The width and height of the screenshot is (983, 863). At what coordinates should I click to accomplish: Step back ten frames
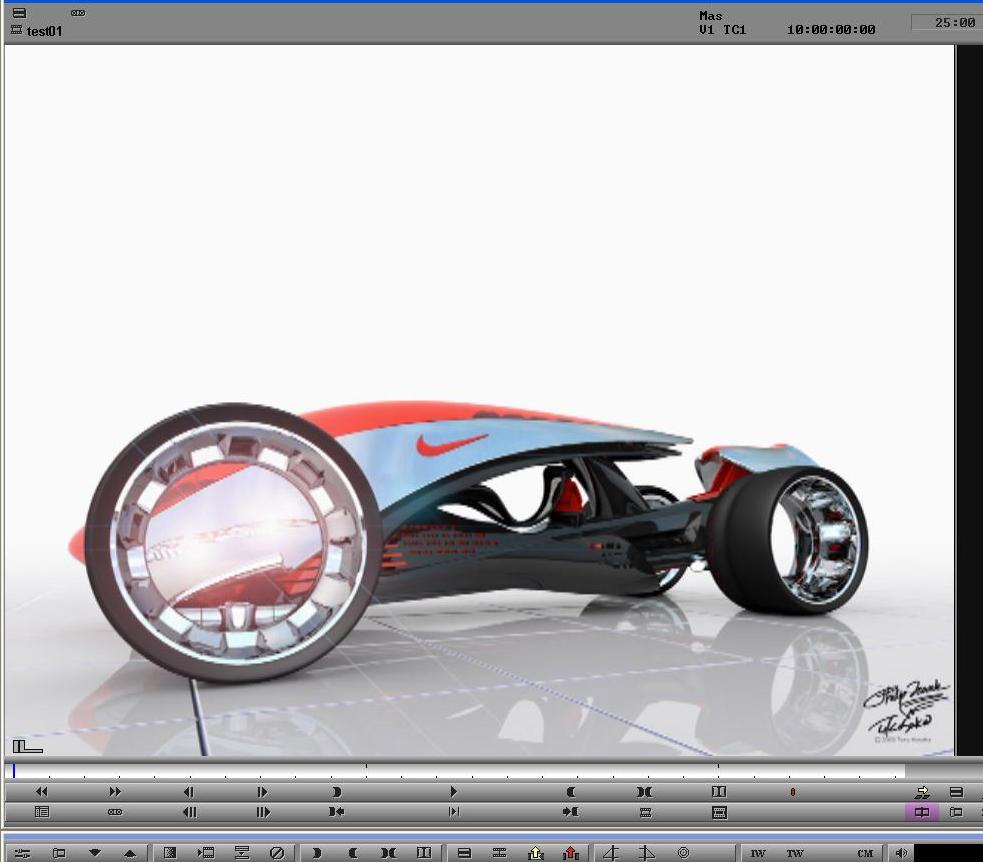point(189,812)
